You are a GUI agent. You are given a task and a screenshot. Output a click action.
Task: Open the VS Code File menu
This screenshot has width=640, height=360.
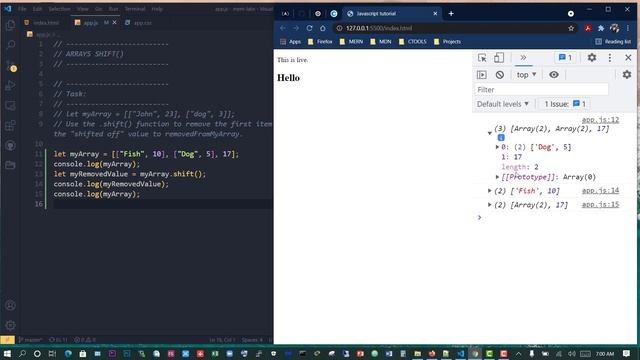22,9
